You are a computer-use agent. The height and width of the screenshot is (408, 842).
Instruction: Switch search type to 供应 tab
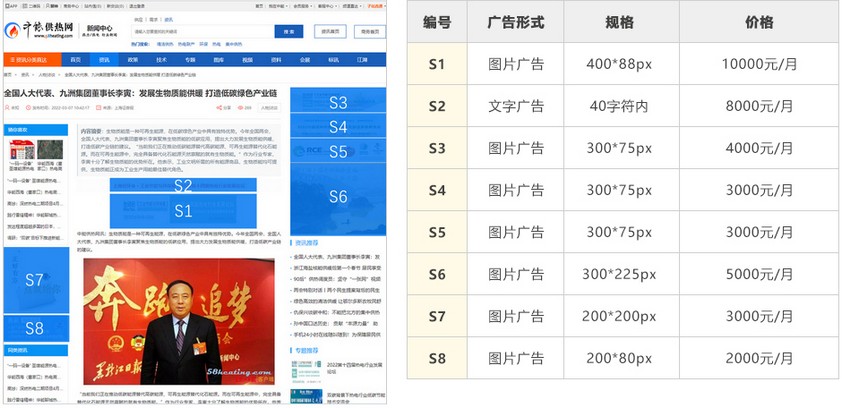pos(139,19)
